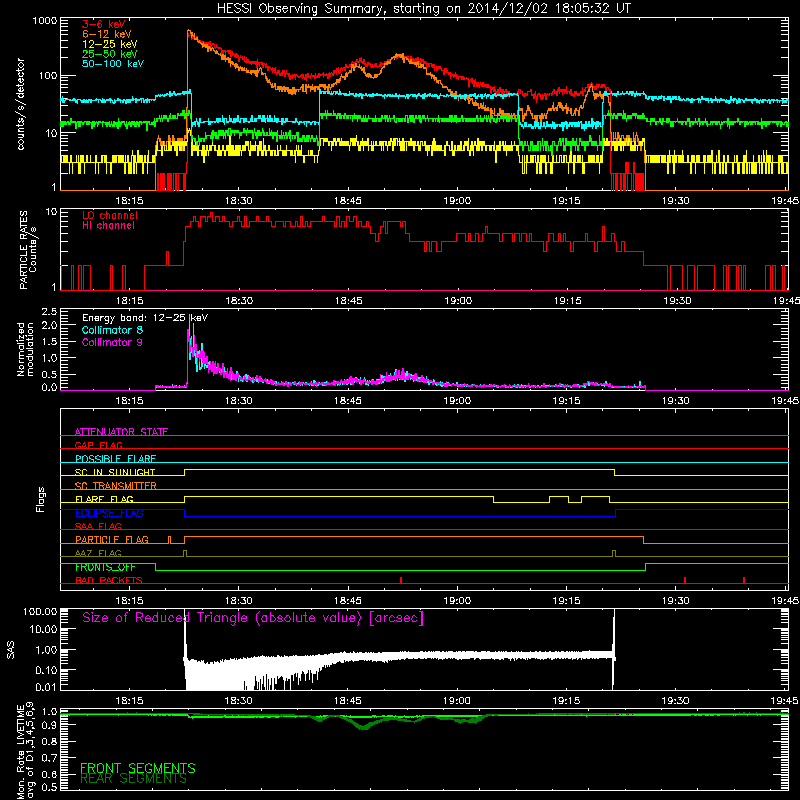Click the Mon. Rate LIVETIME axis title
This screenshot has width=800, height=800.
[26, 751]
